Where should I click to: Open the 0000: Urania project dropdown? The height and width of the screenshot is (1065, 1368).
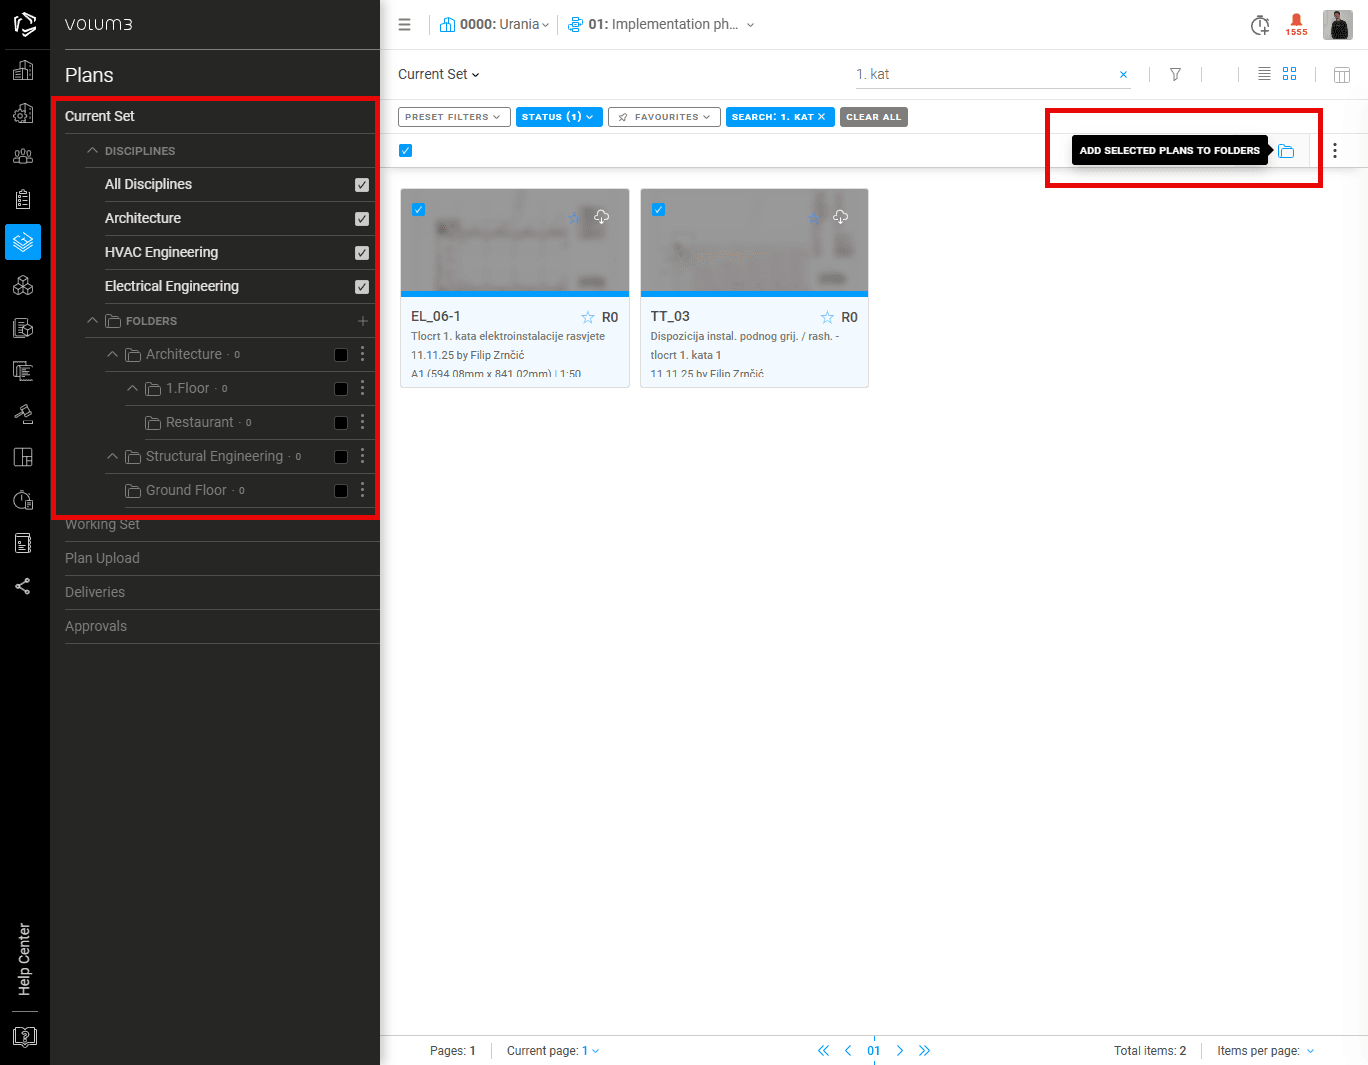[494, 25]
